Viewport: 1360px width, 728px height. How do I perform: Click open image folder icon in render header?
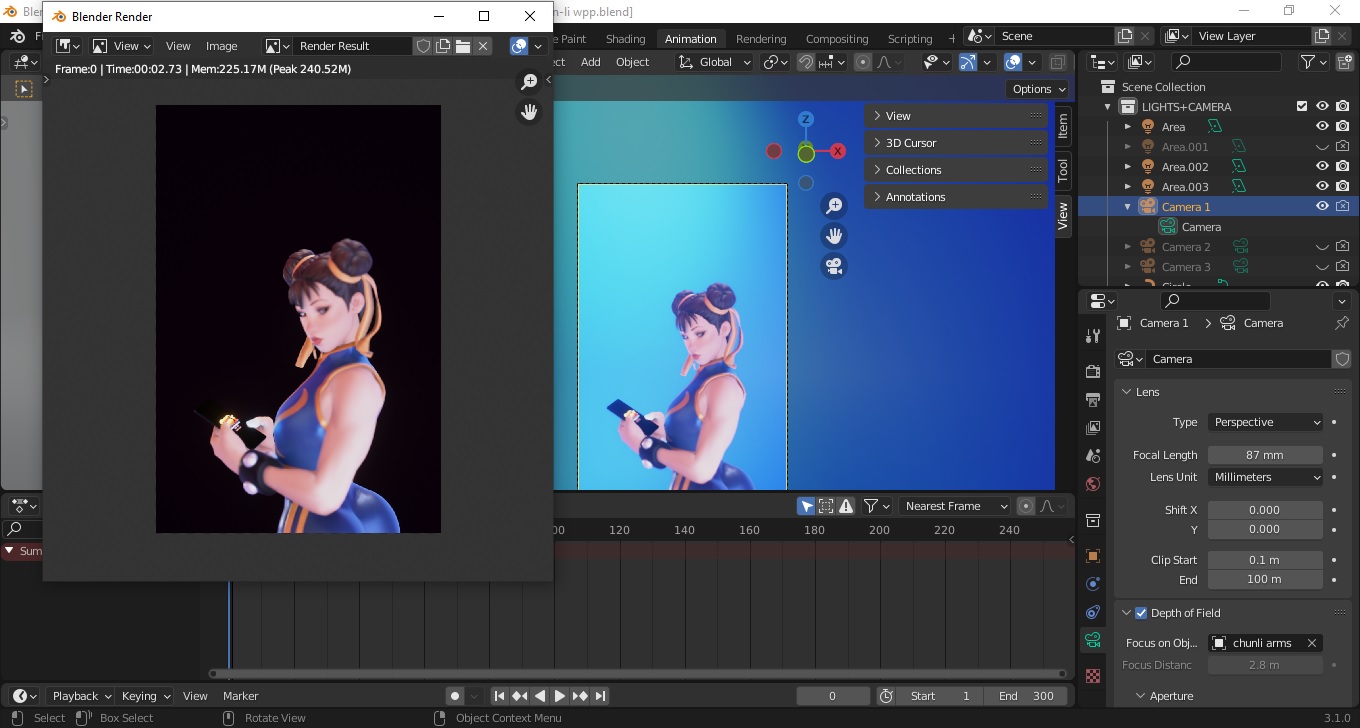point(463,46)
